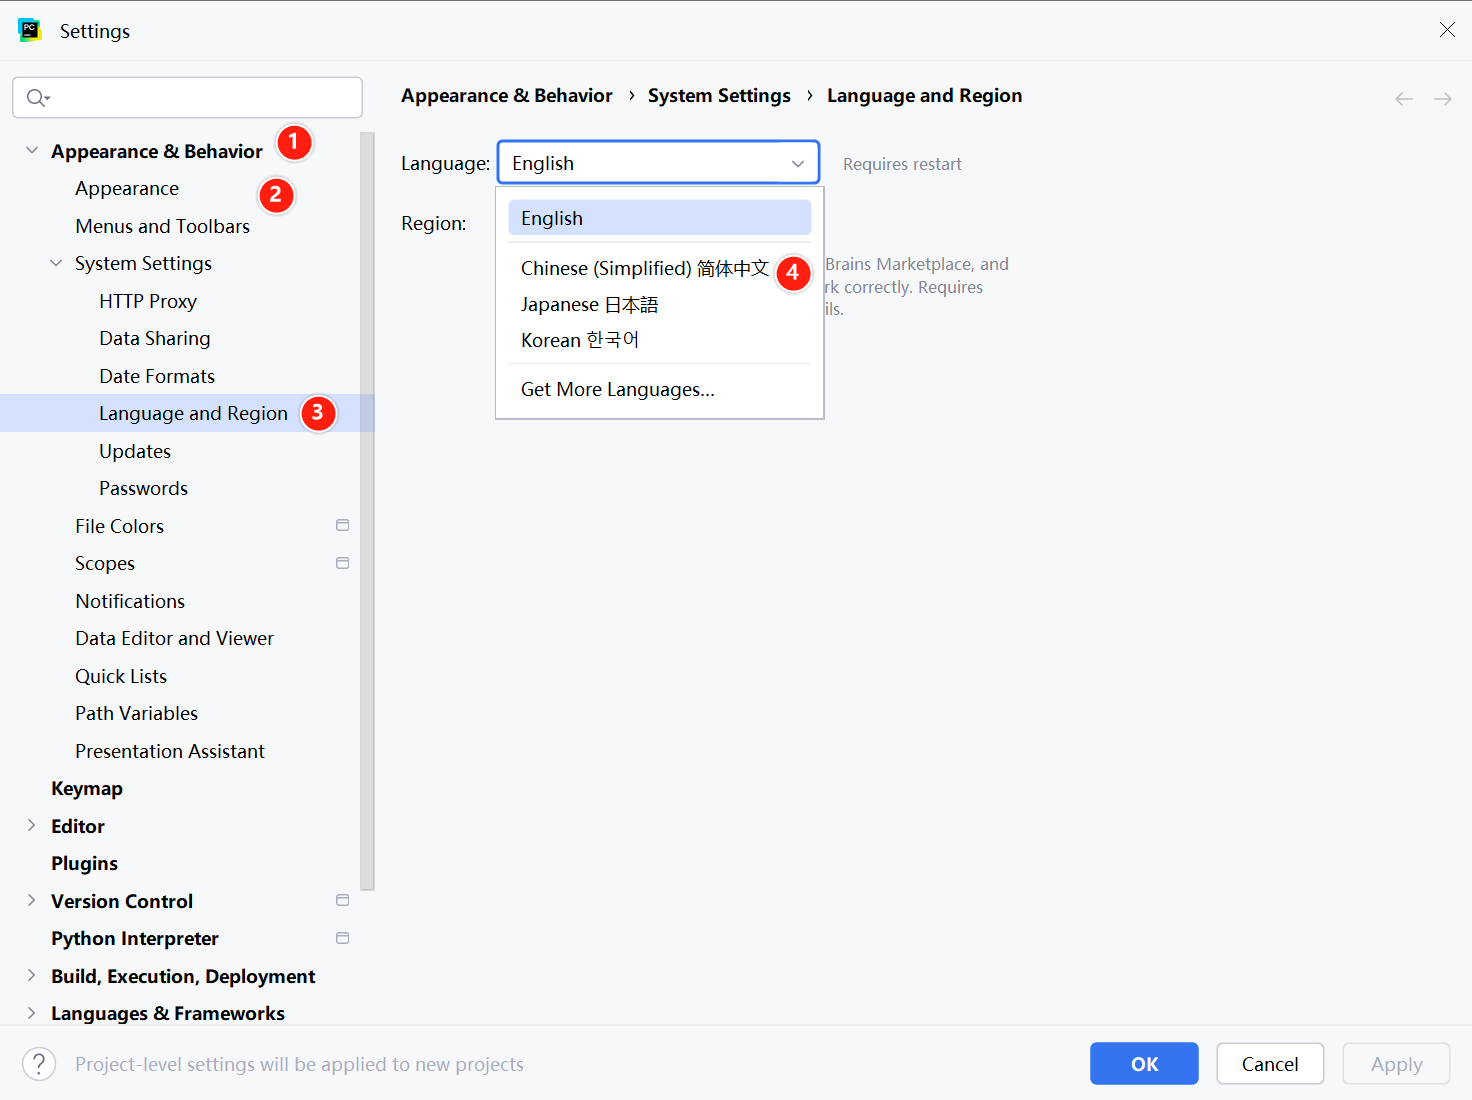Click project-level icon beside Python Interpreter
The width and height of the screenshot is (1472, 1100).
point(343,938)
